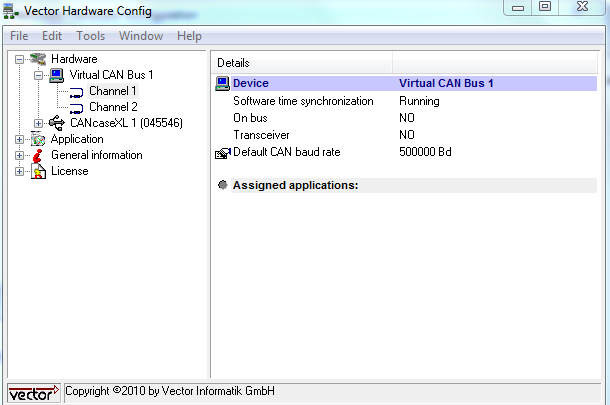
Task: Click the Virtual CAN Bus 1 computer icon
Action: (x=57, y=75)
